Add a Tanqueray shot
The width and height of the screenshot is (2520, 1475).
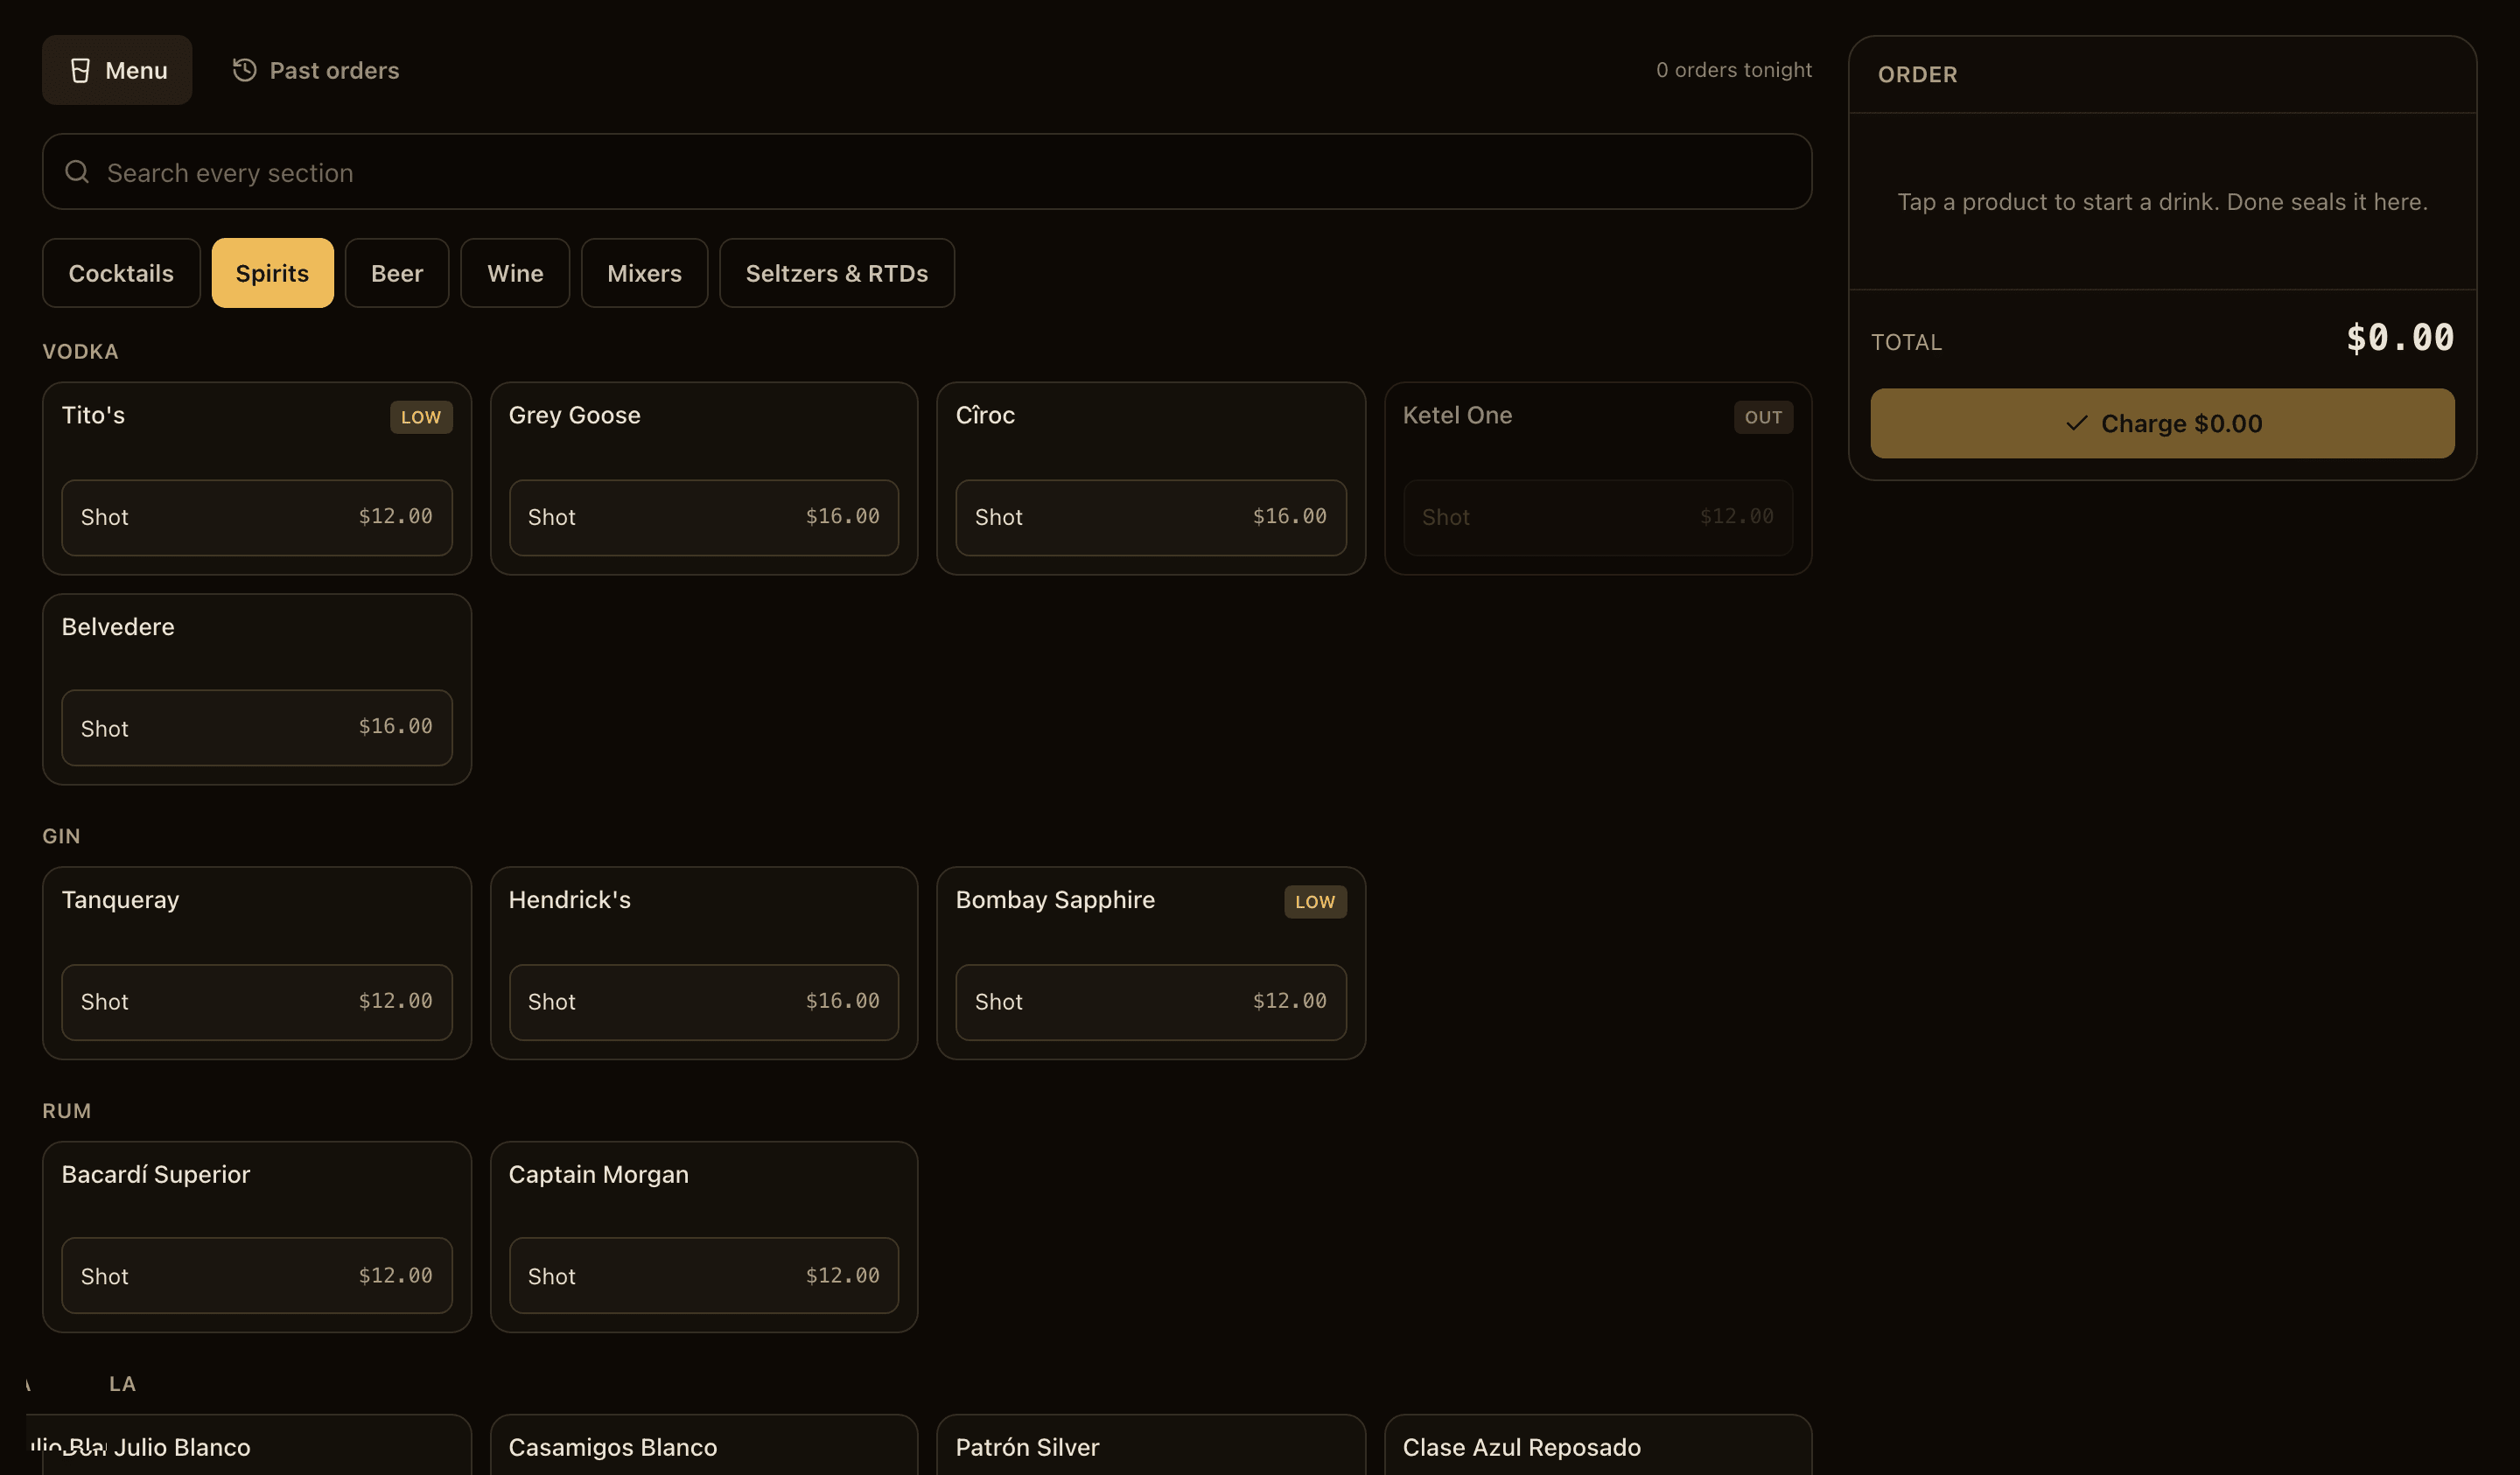pyautogui.click(x=257, y=1002)
